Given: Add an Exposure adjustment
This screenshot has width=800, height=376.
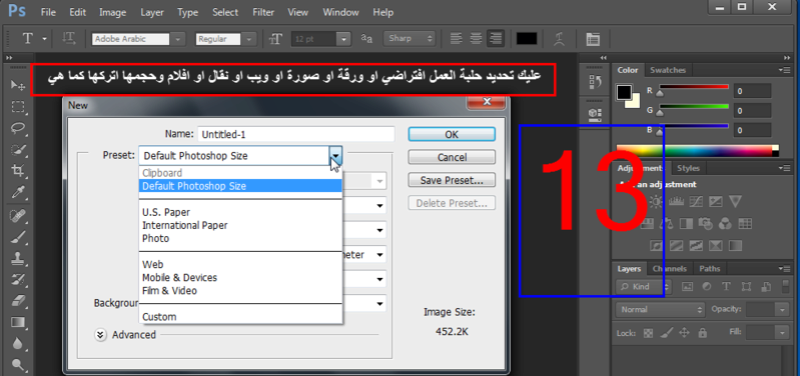Looking at the screenshot, I should point(715,202).
